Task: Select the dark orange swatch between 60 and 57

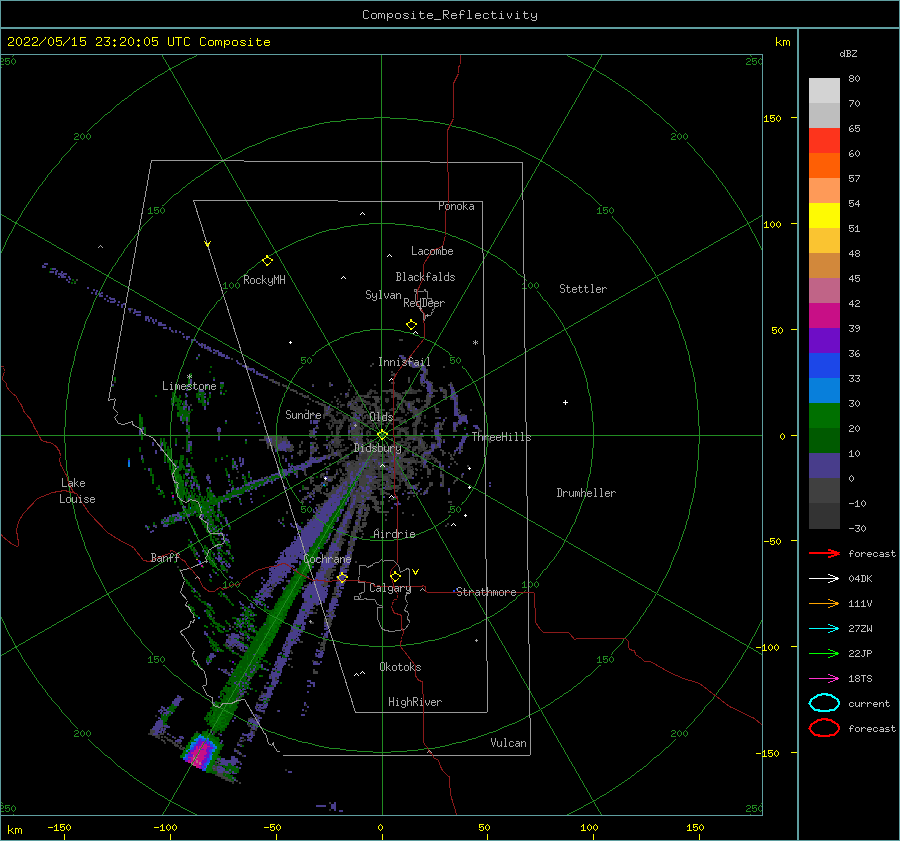Action: tap(824, 166)
